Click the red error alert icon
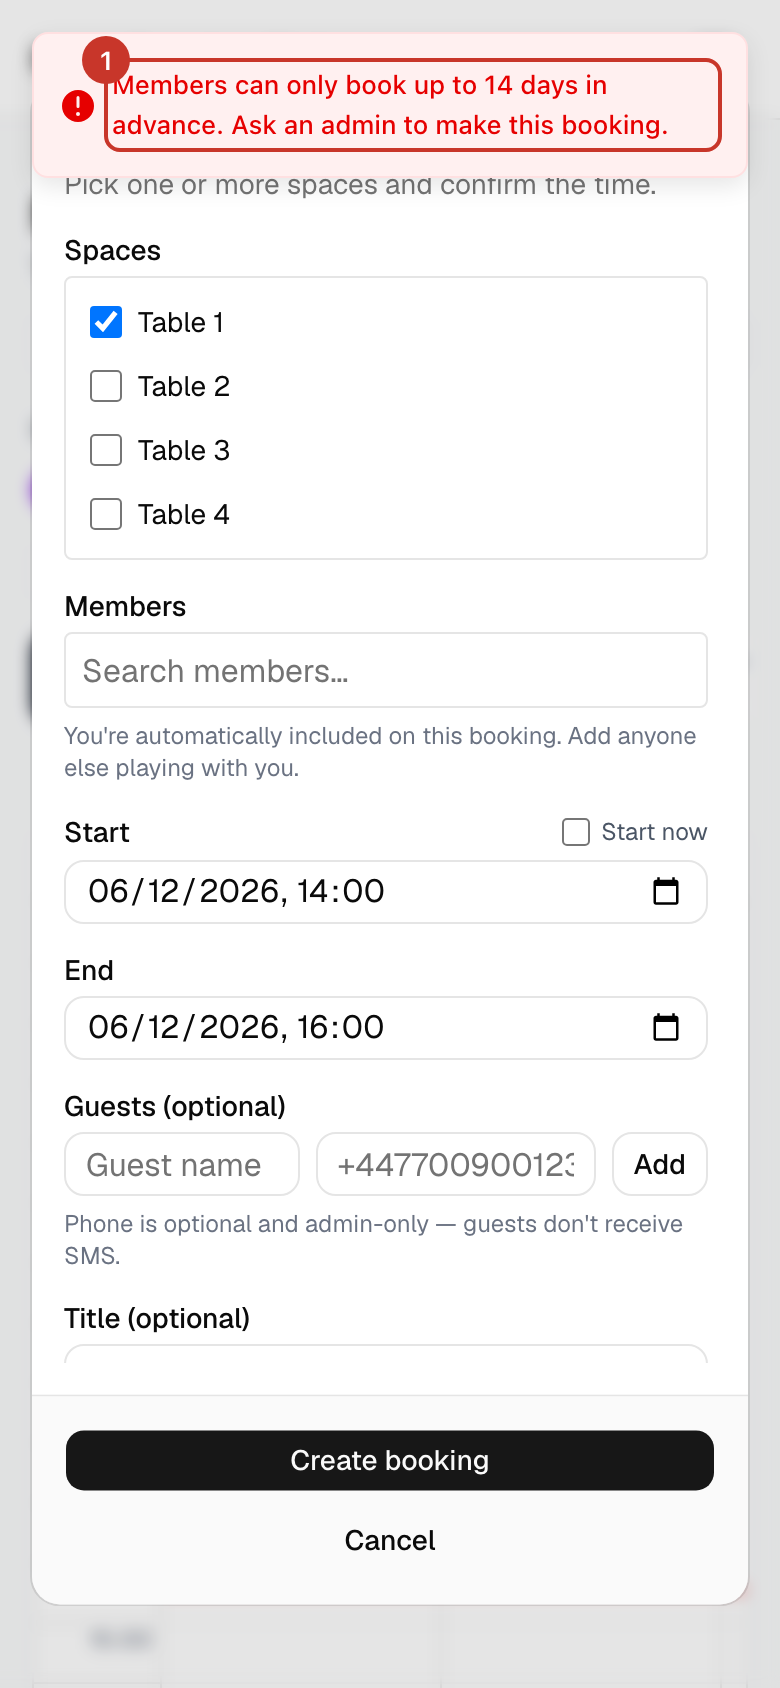 pos(78,106)
